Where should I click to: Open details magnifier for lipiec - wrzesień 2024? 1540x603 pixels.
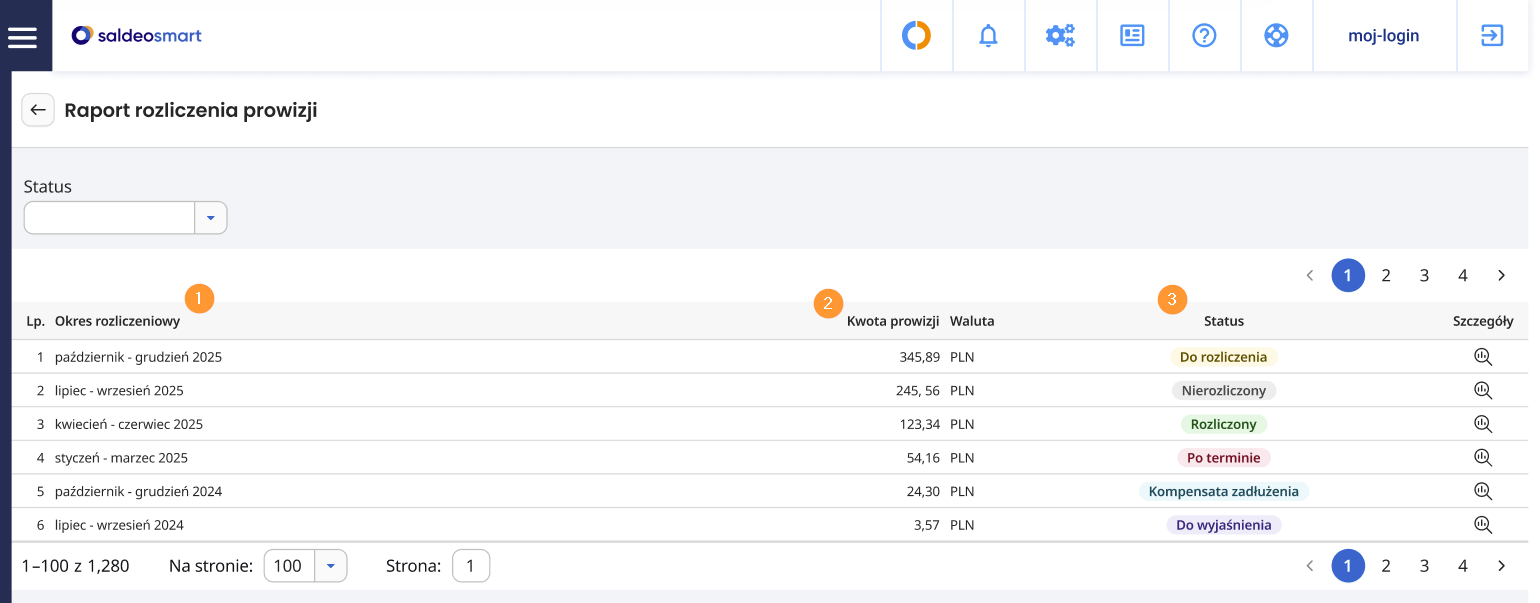pyautogui.click(x=1483, y=525)
